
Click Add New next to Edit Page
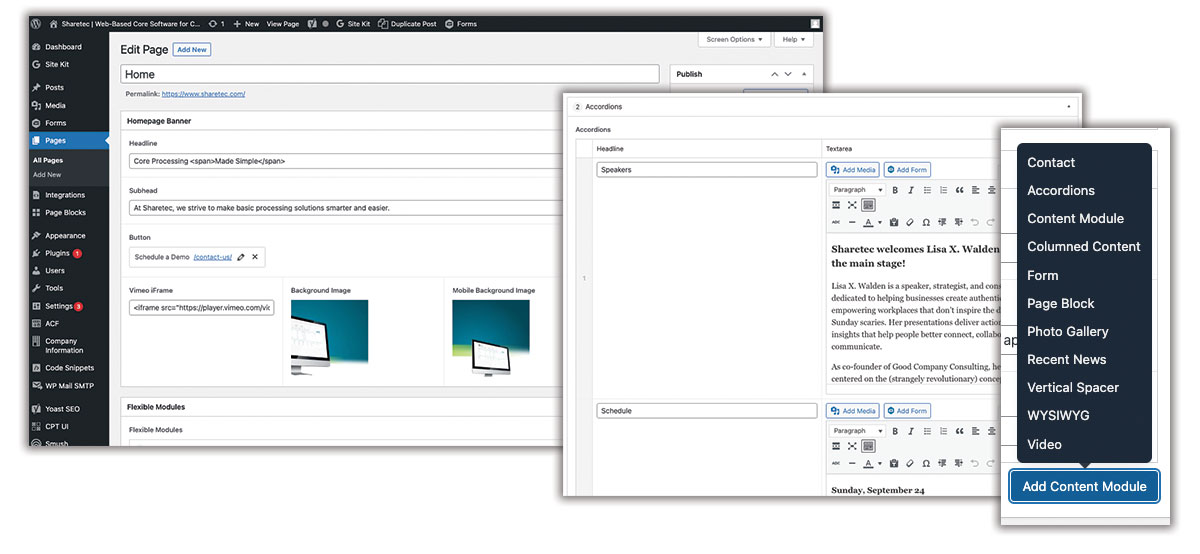191,49
